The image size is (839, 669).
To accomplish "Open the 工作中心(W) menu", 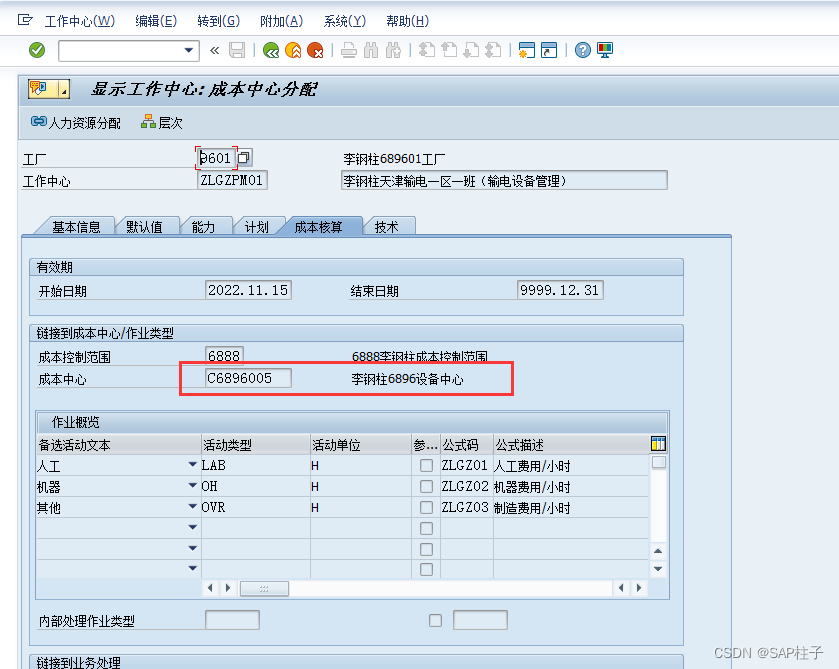I will pos(80,21).
